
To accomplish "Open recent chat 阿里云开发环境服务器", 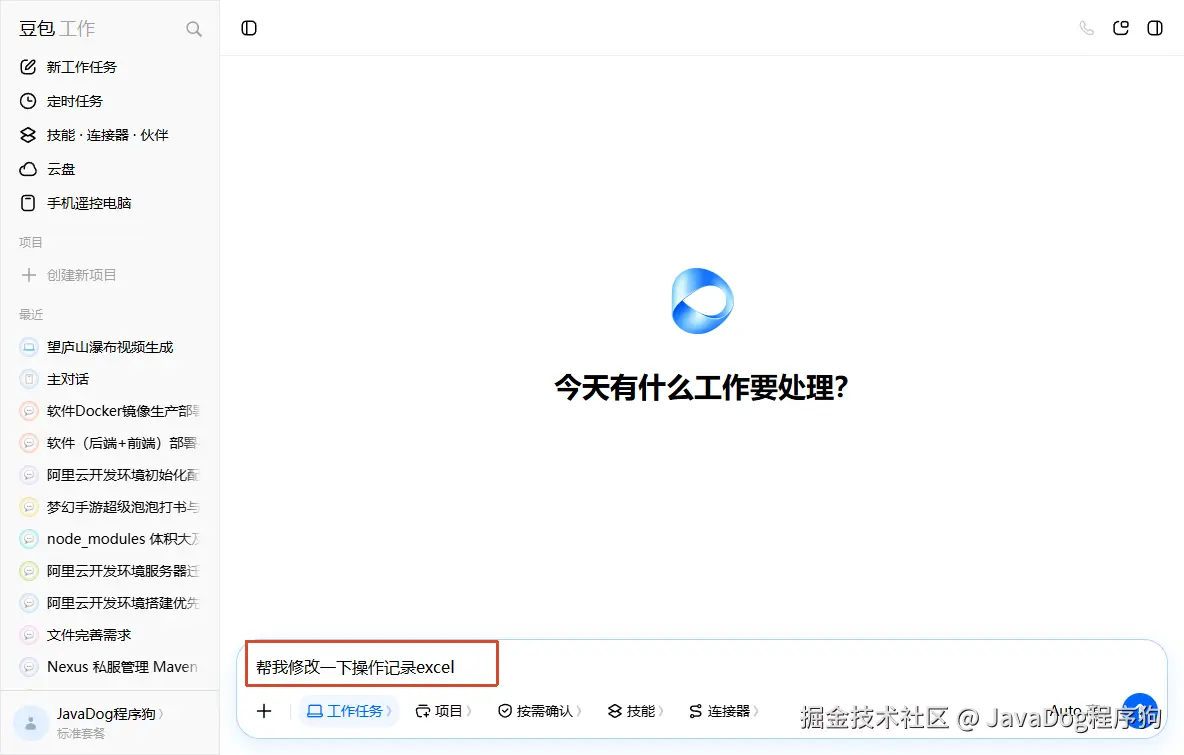I will click(109, 571).
